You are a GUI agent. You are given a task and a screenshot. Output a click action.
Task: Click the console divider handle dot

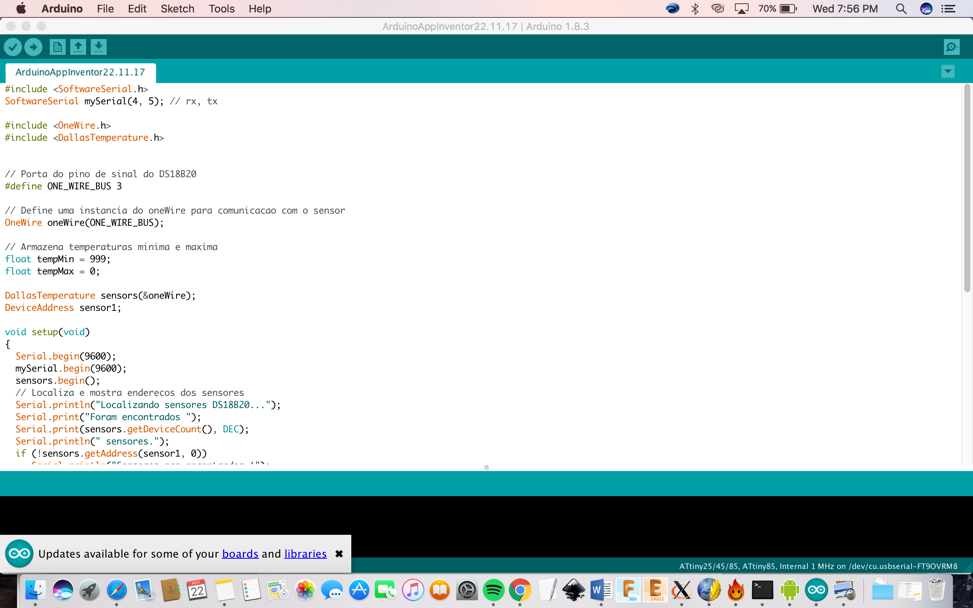pyautogui.click(x=486, y=467)
